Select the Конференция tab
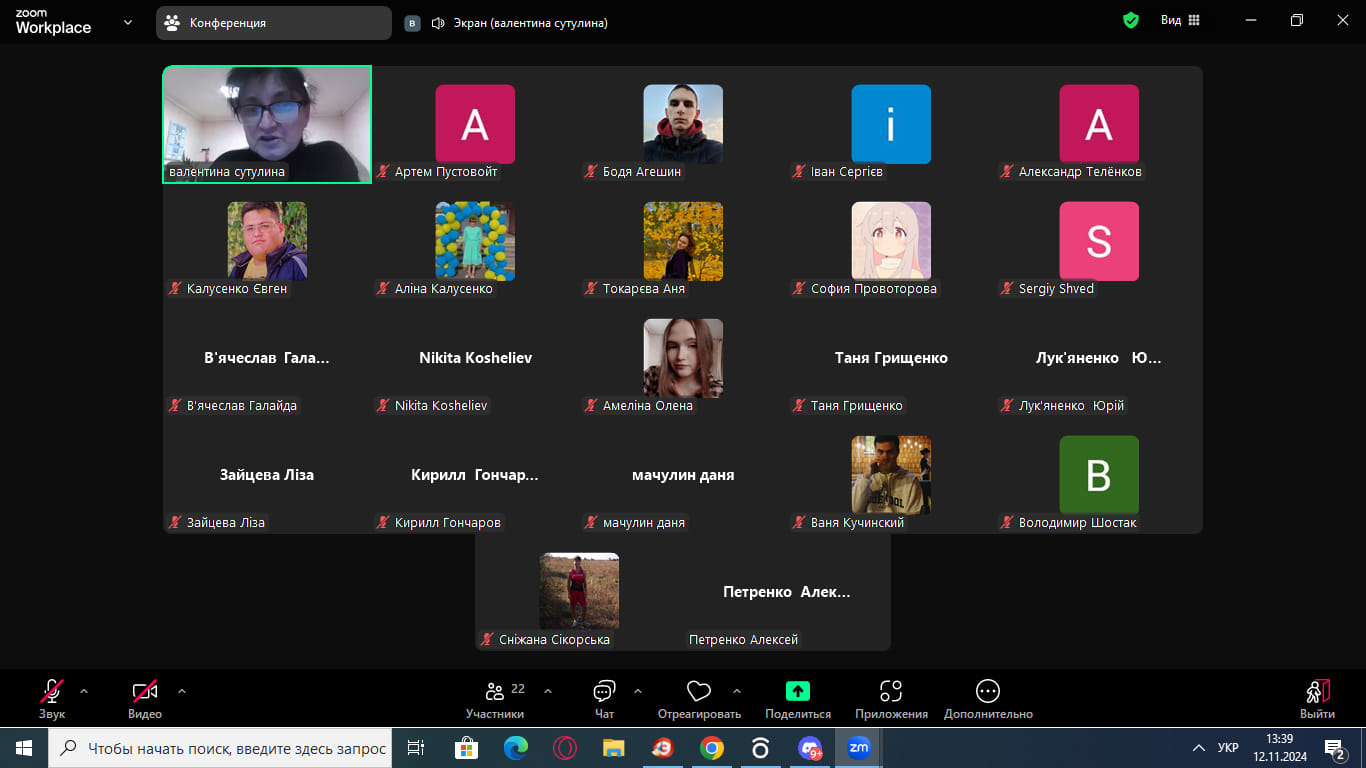This screenshot has height=768, width=1366. click(x=273, y=23)
